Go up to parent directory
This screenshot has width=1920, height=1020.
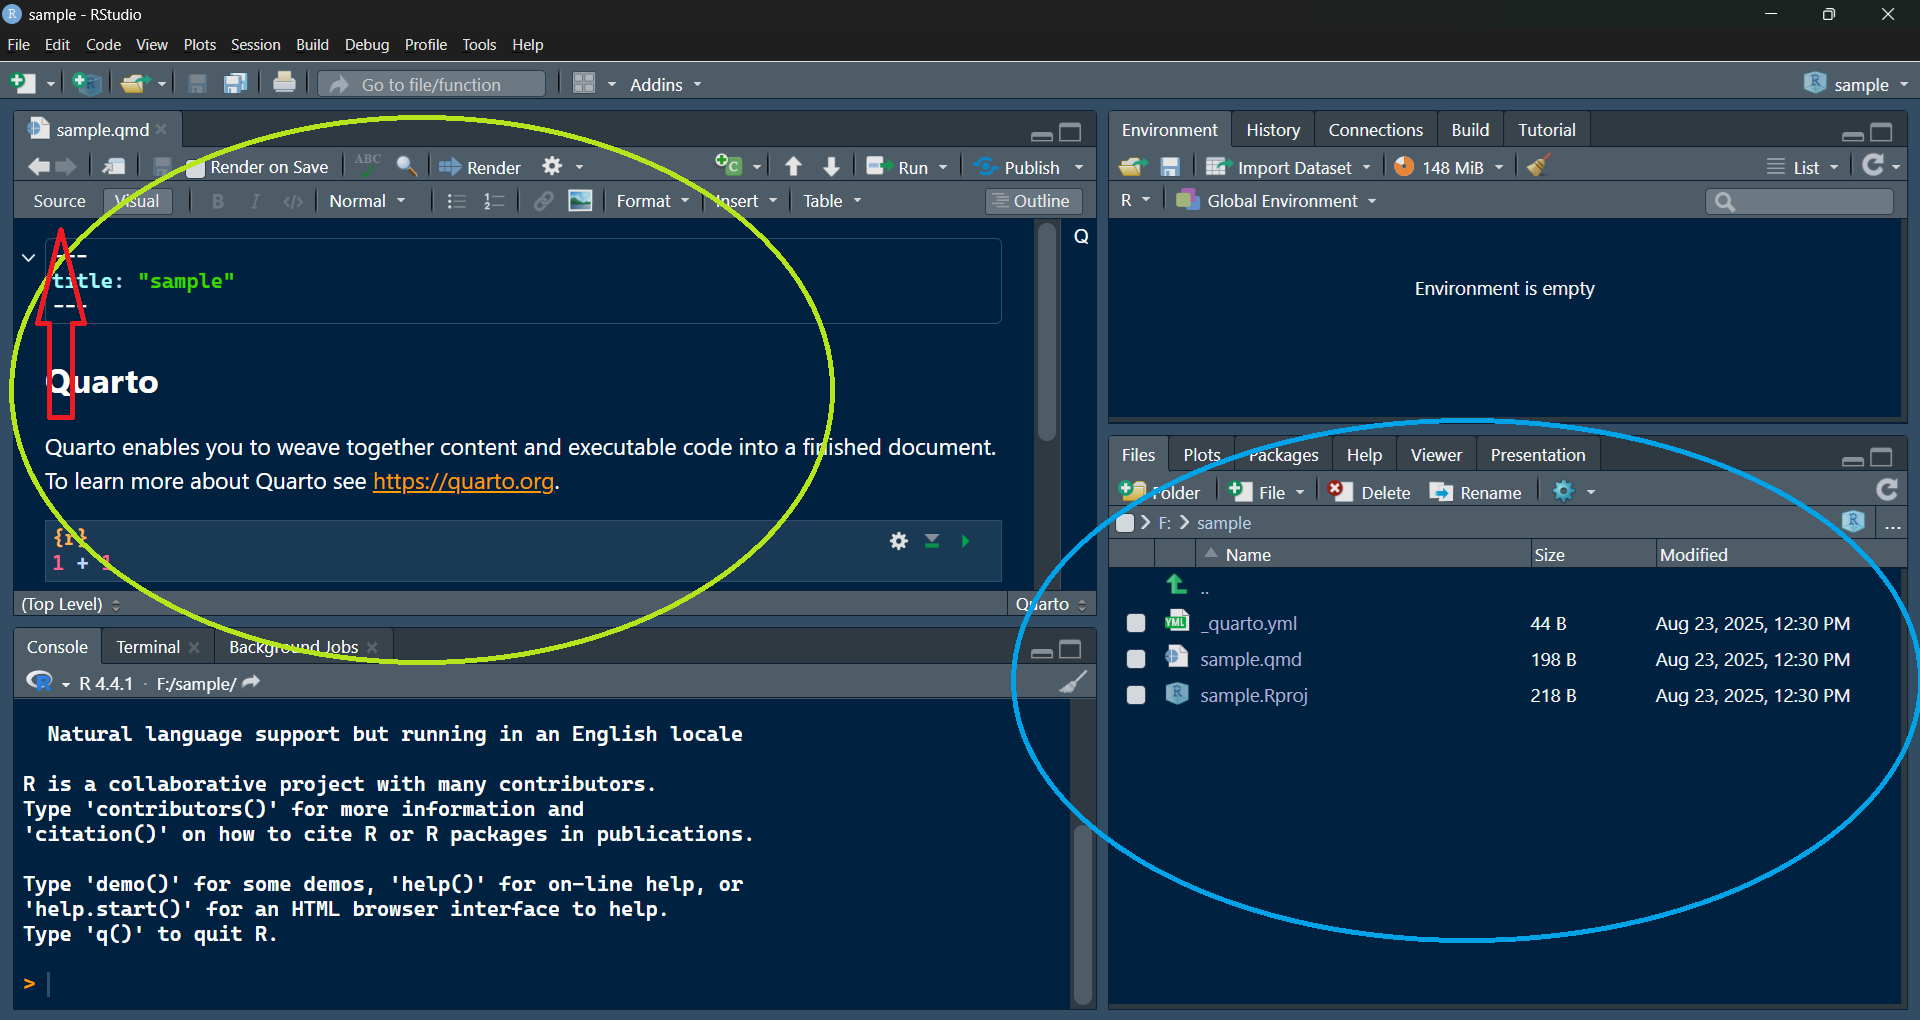(1177, 584)
